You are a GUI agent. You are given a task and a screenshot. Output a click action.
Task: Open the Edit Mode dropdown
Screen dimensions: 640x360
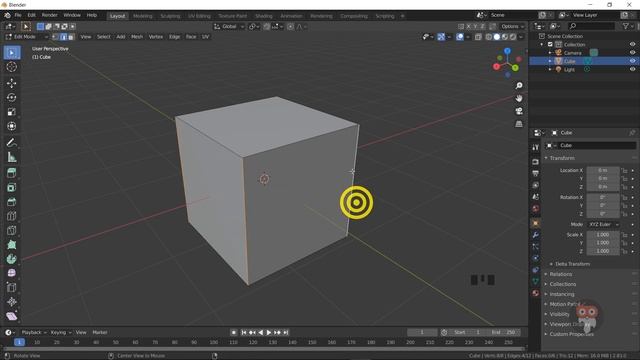click(x=27, y=37)
